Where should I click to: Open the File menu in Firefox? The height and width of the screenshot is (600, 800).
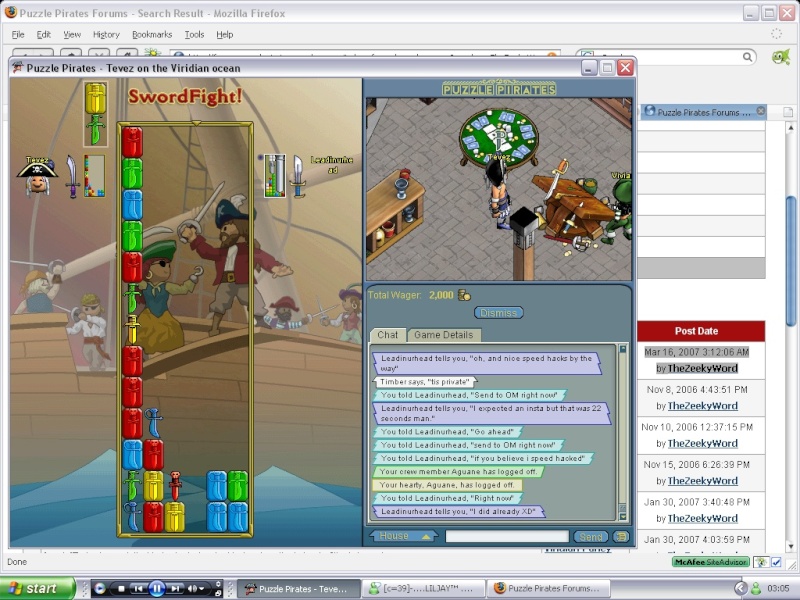point(18,34)
